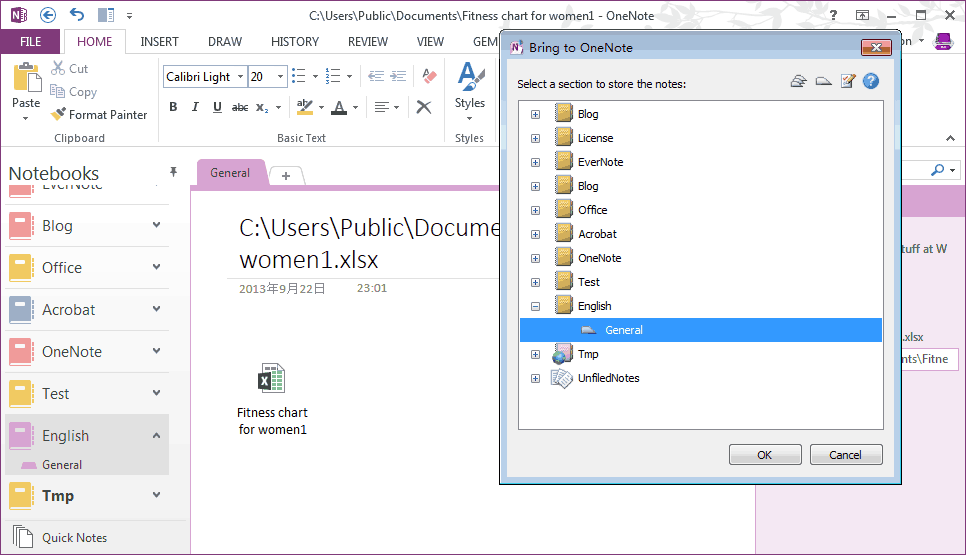
Task: Click the search magnifier icon
Action: [937, 169]
